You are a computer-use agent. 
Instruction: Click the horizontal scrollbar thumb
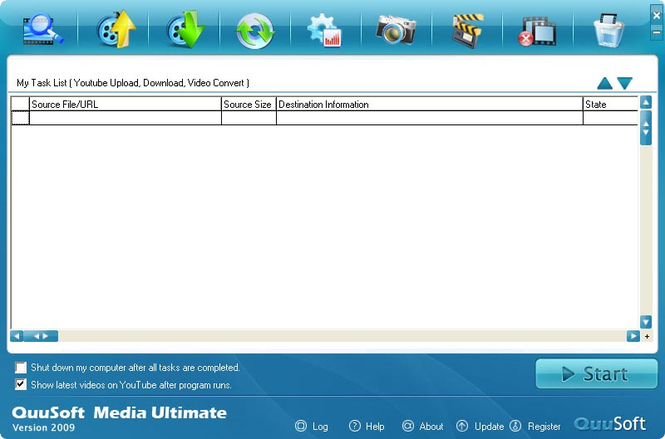pyautogui.click(x=41, y=336)
